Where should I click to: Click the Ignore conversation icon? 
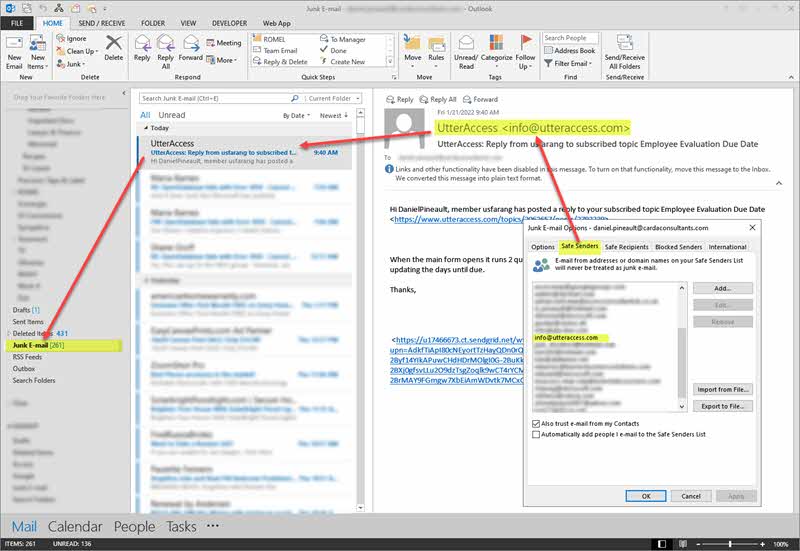tap(61, 38)
